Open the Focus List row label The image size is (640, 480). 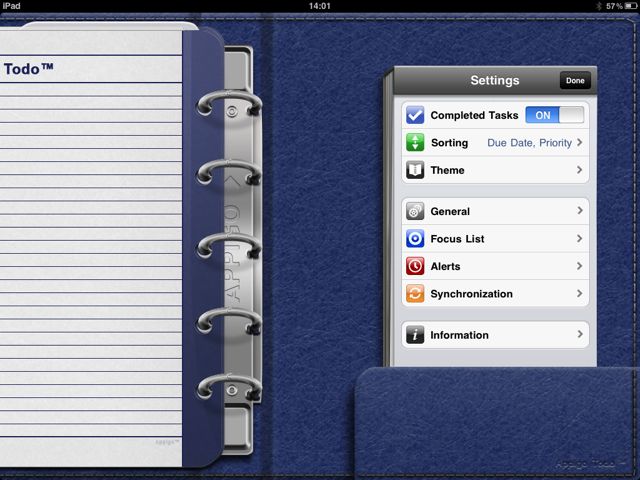457,239
